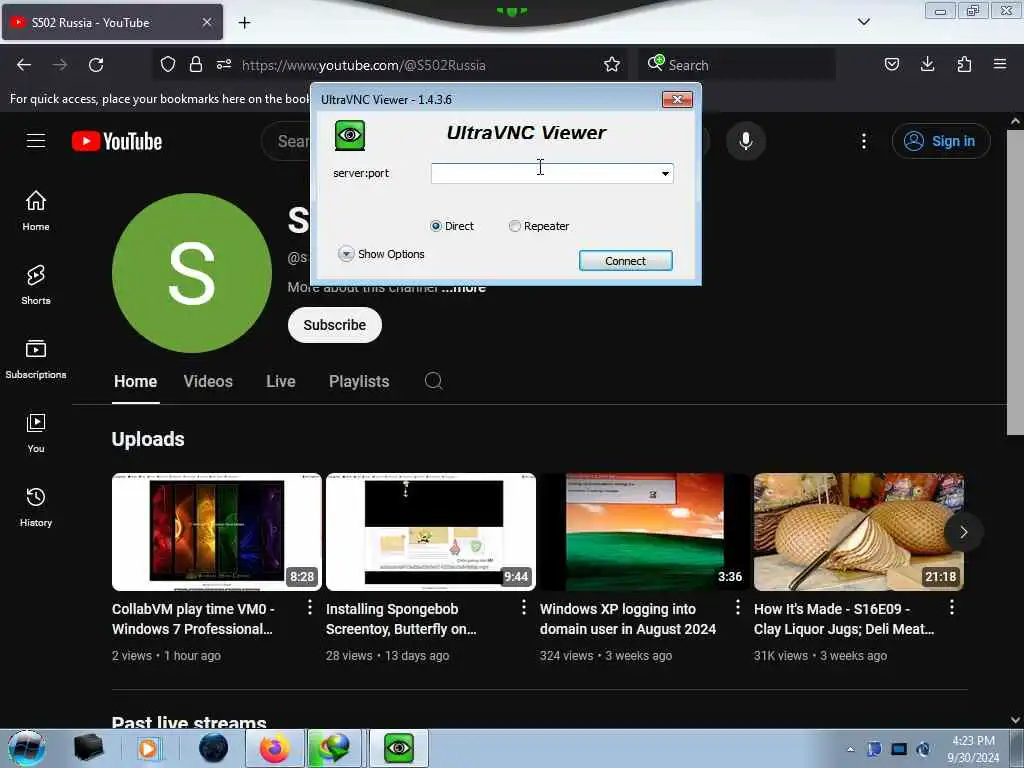
Task: Open Firefox from the taskbar
Action: pos(274,748)
